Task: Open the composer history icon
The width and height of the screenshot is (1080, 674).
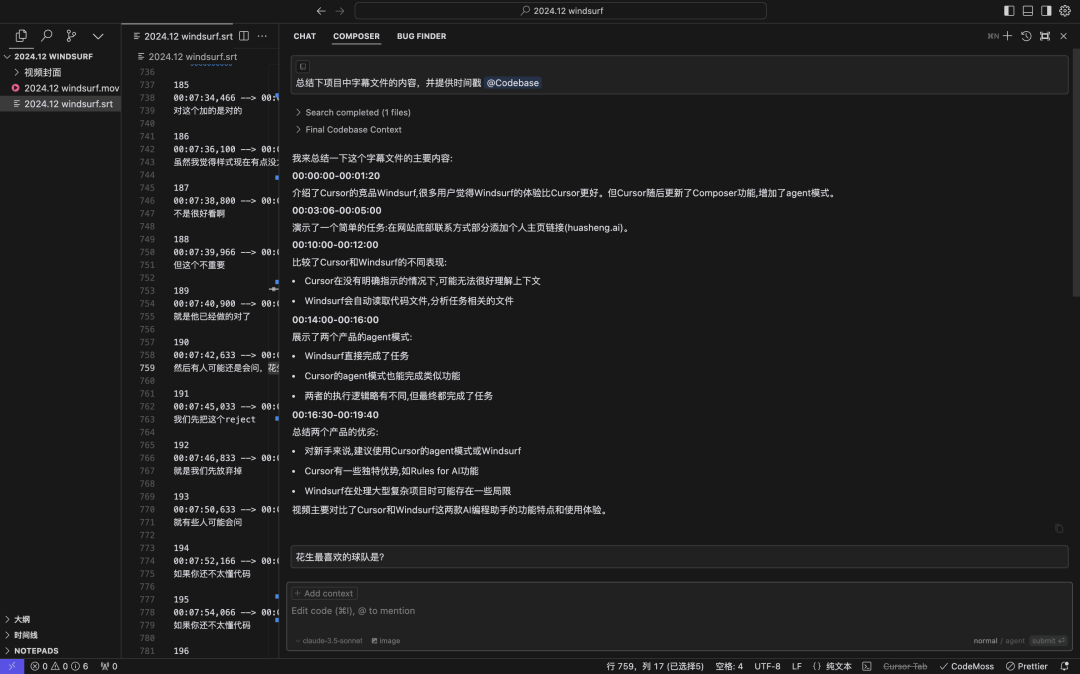Action: pos(1026,36)
